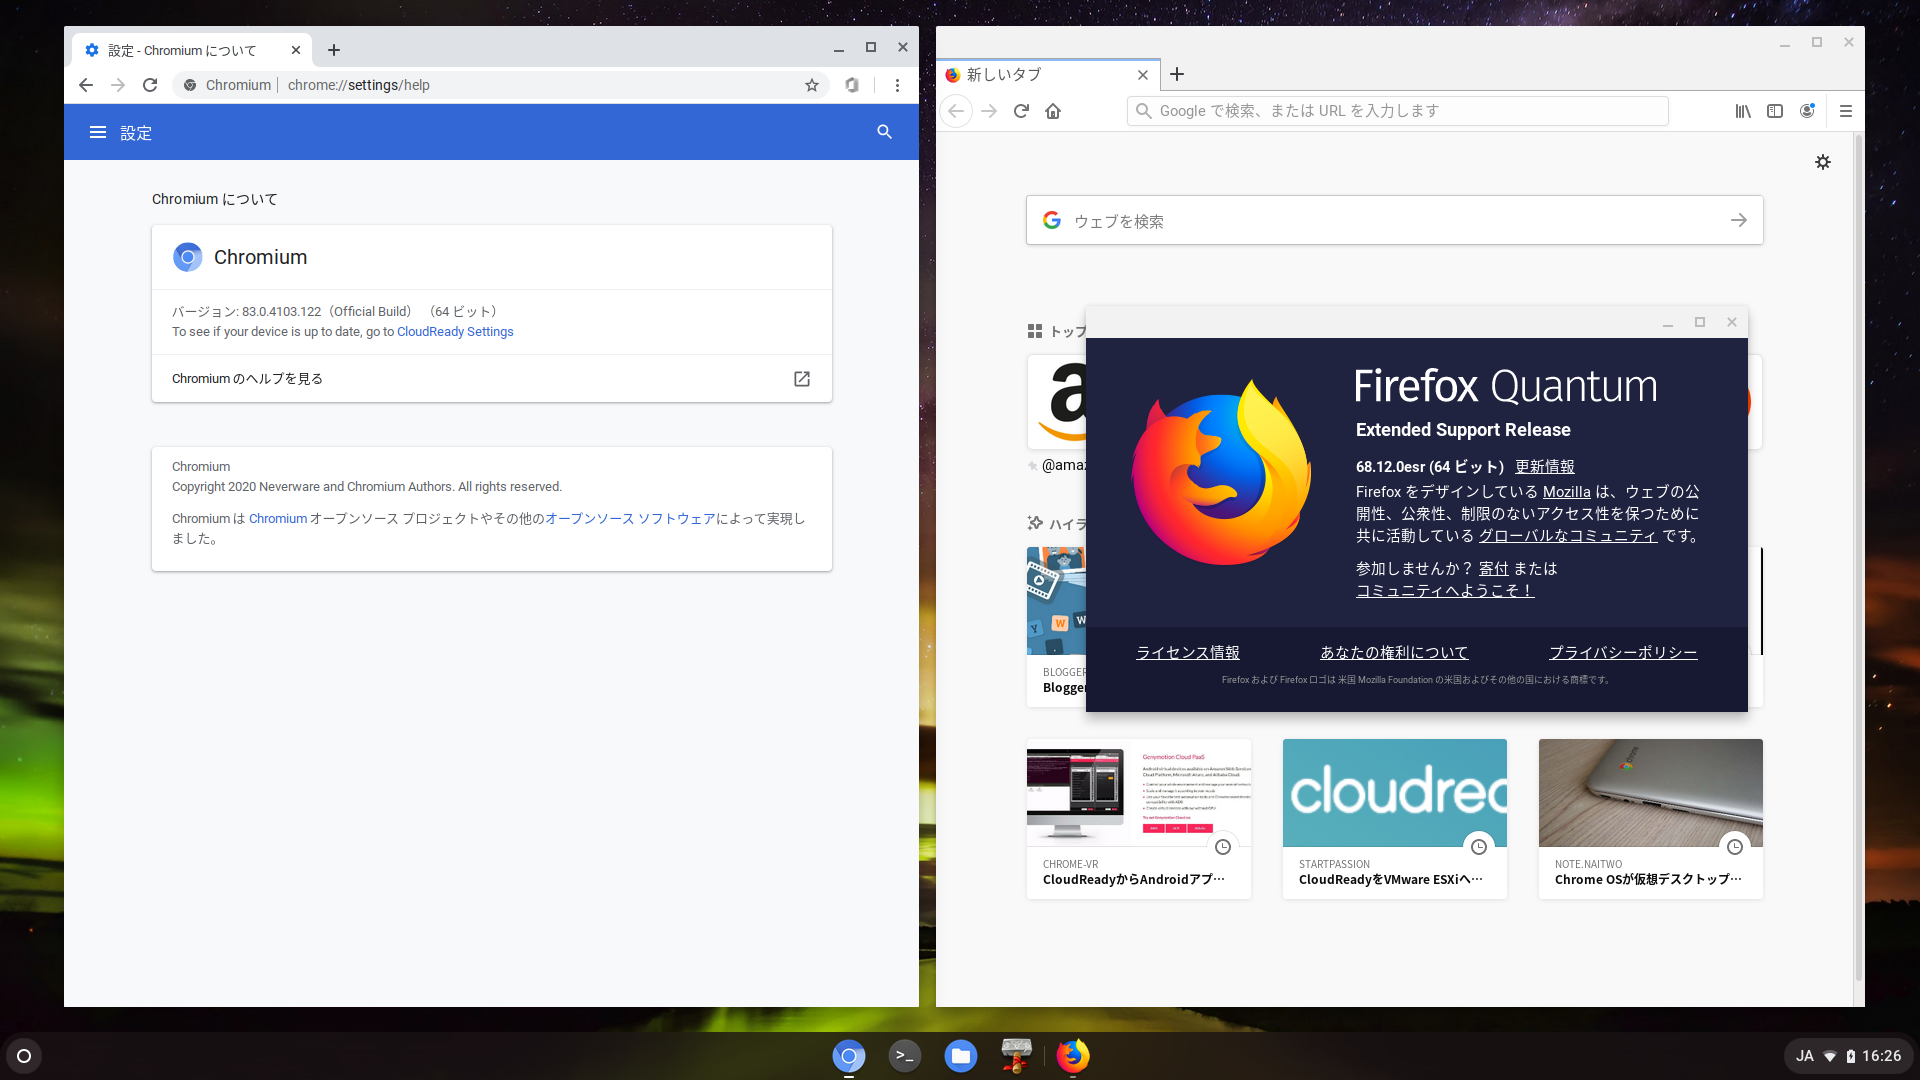Reload the Chromium settings page

(150, 85)
